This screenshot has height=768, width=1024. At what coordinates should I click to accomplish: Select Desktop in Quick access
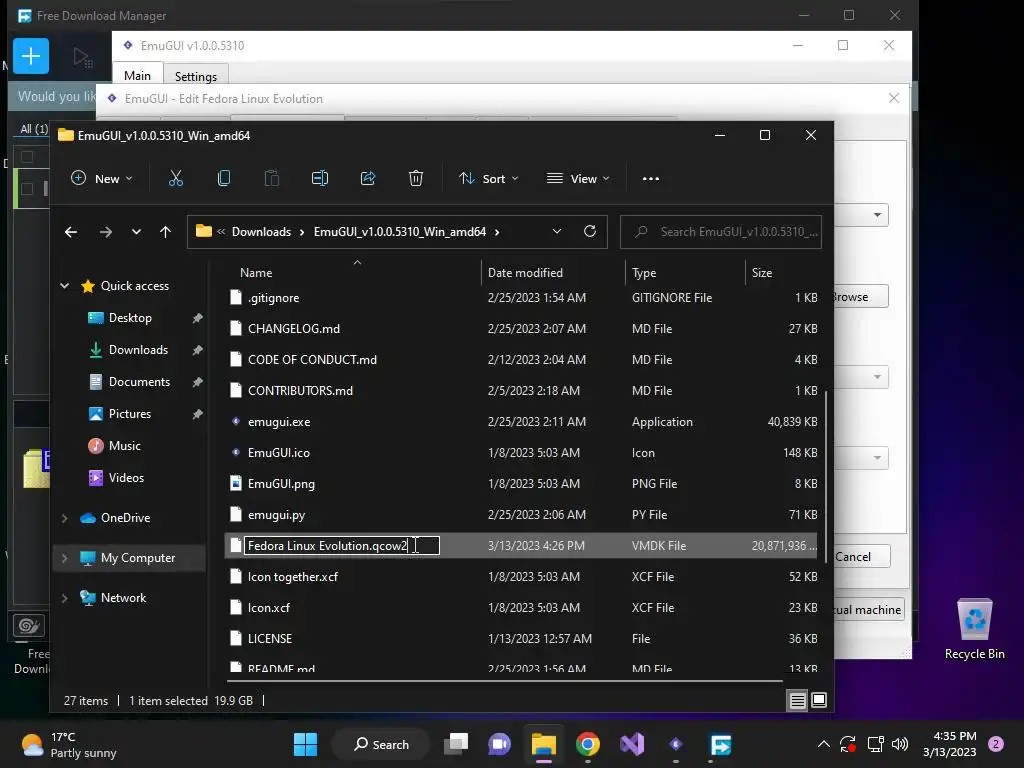pos(130,317)
